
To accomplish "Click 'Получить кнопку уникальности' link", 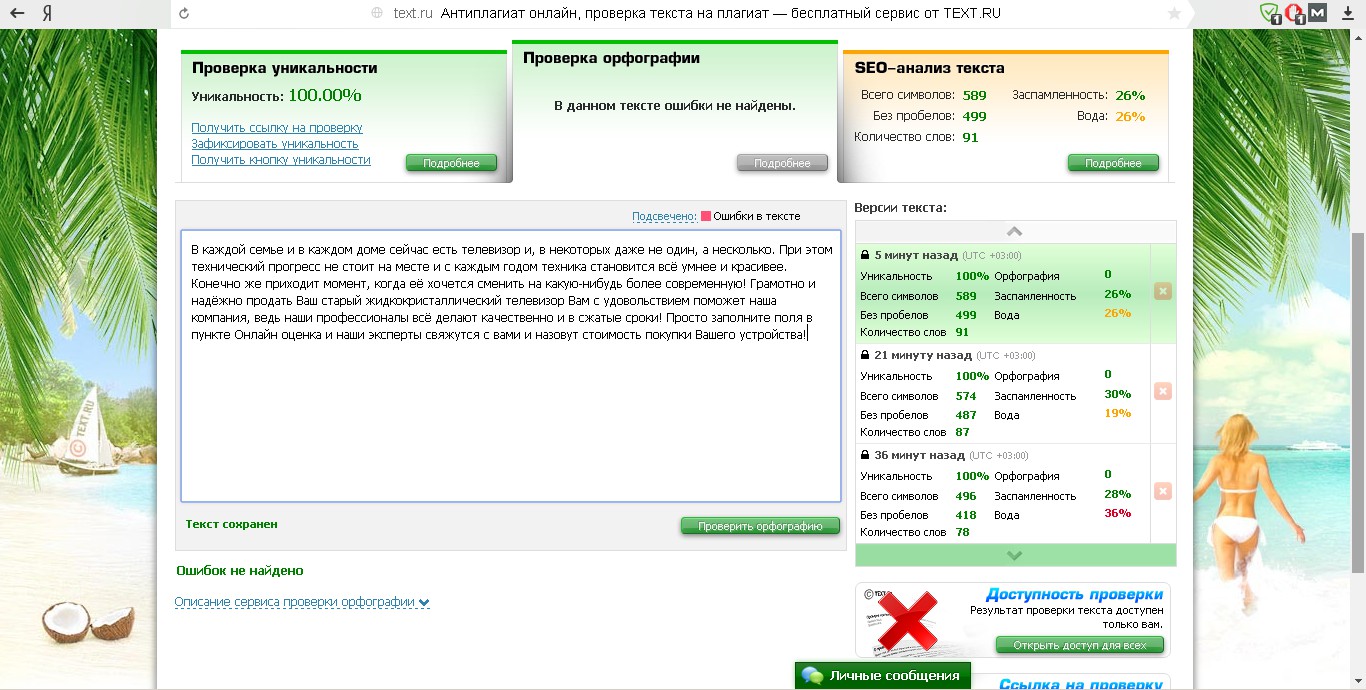I will (281, 160).
